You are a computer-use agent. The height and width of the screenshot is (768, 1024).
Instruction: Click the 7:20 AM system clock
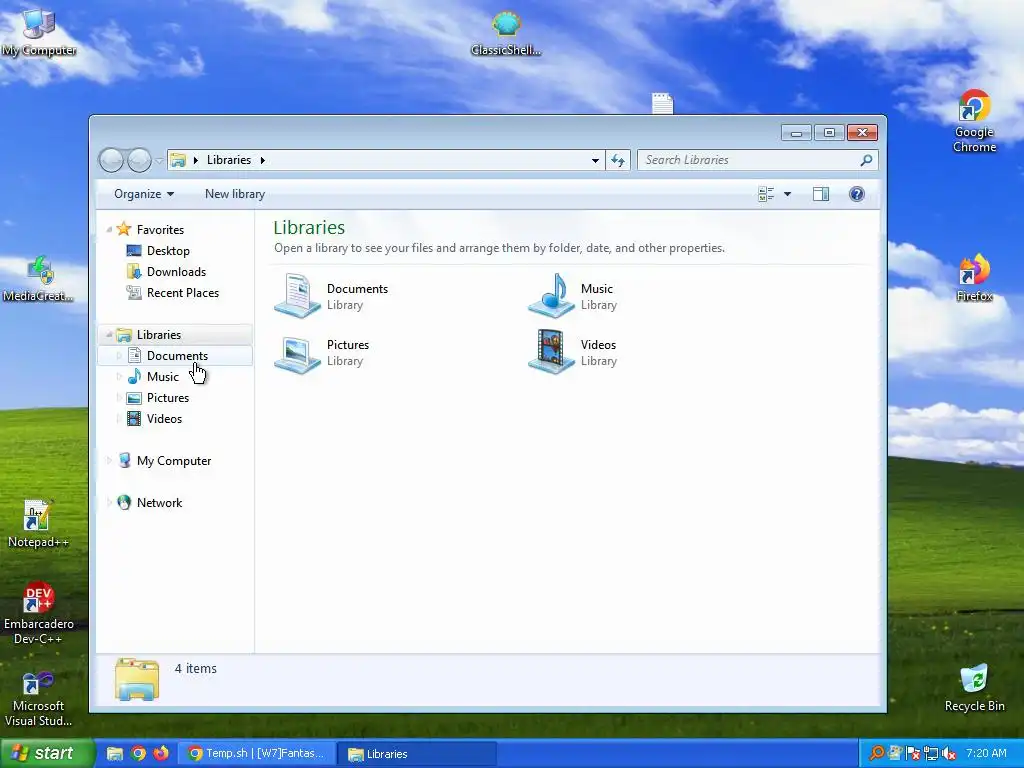click(986, 754)
